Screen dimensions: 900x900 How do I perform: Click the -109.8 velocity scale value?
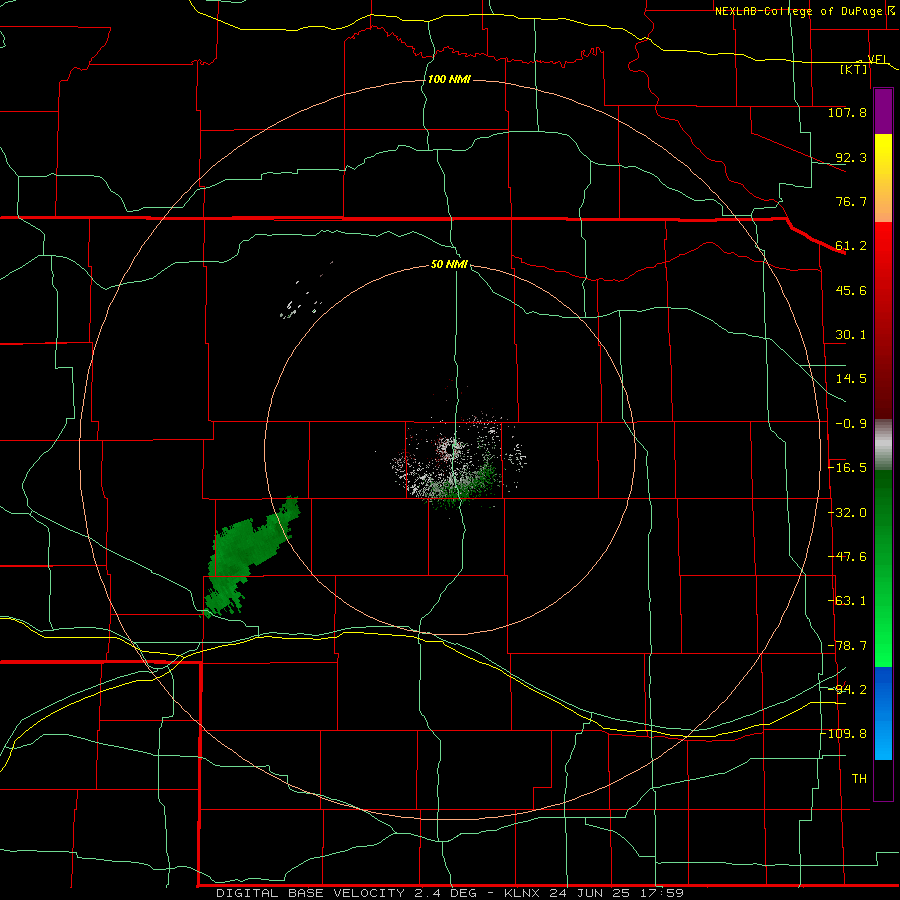click(x=844, y=734)
